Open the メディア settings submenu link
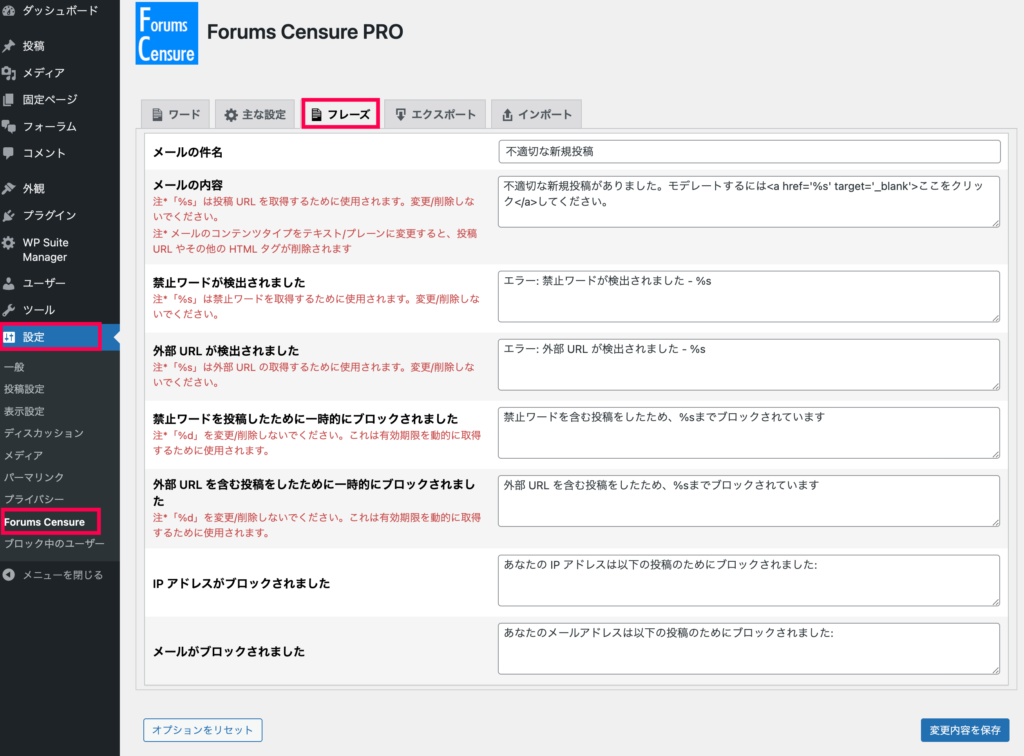 pyautogui.click(x=24, y=456)
